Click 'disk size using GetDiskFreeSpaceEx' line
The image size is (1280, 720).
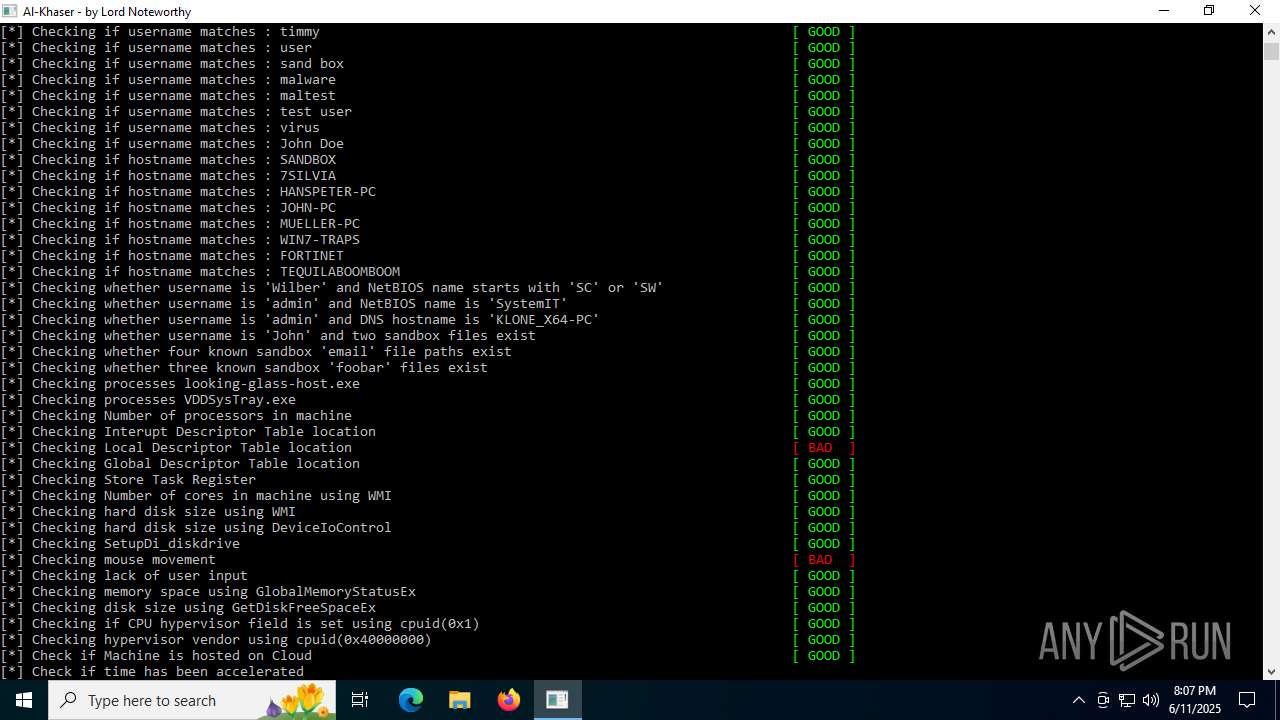pos(188,608)
